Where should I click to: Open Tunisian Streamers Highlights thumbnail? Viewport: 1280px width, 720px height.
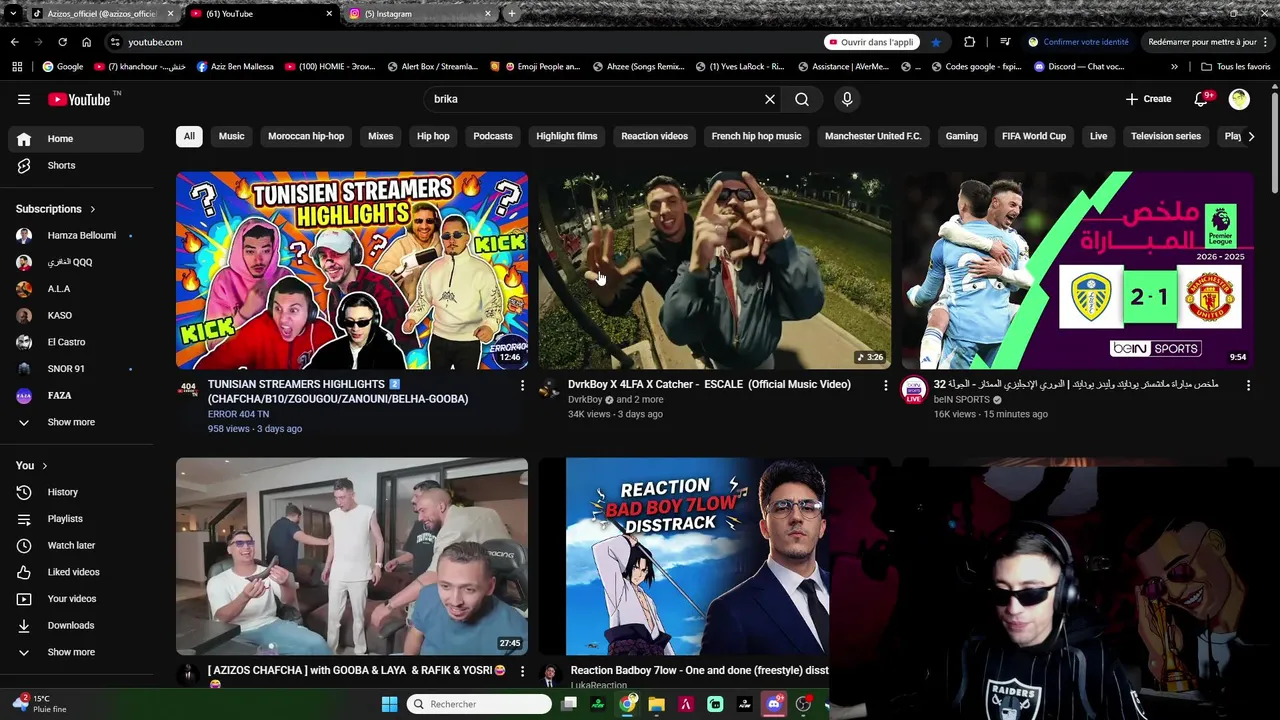352,270
